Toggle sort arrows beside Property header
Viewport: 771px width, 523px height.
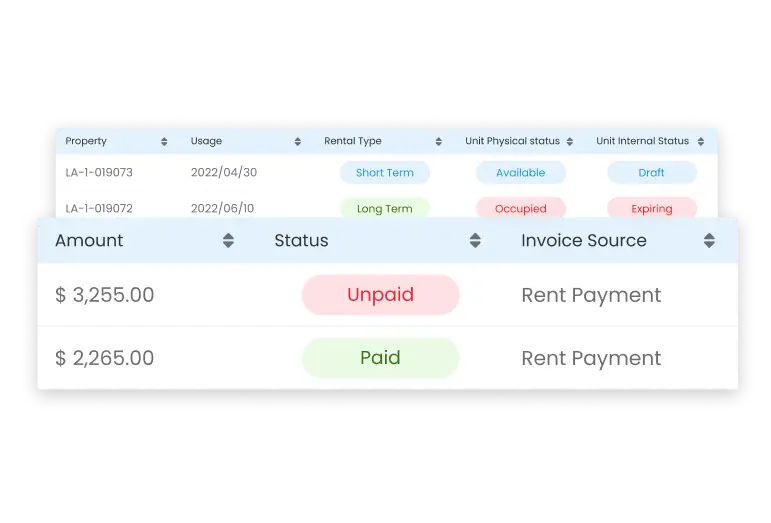(x=165, y=142)
